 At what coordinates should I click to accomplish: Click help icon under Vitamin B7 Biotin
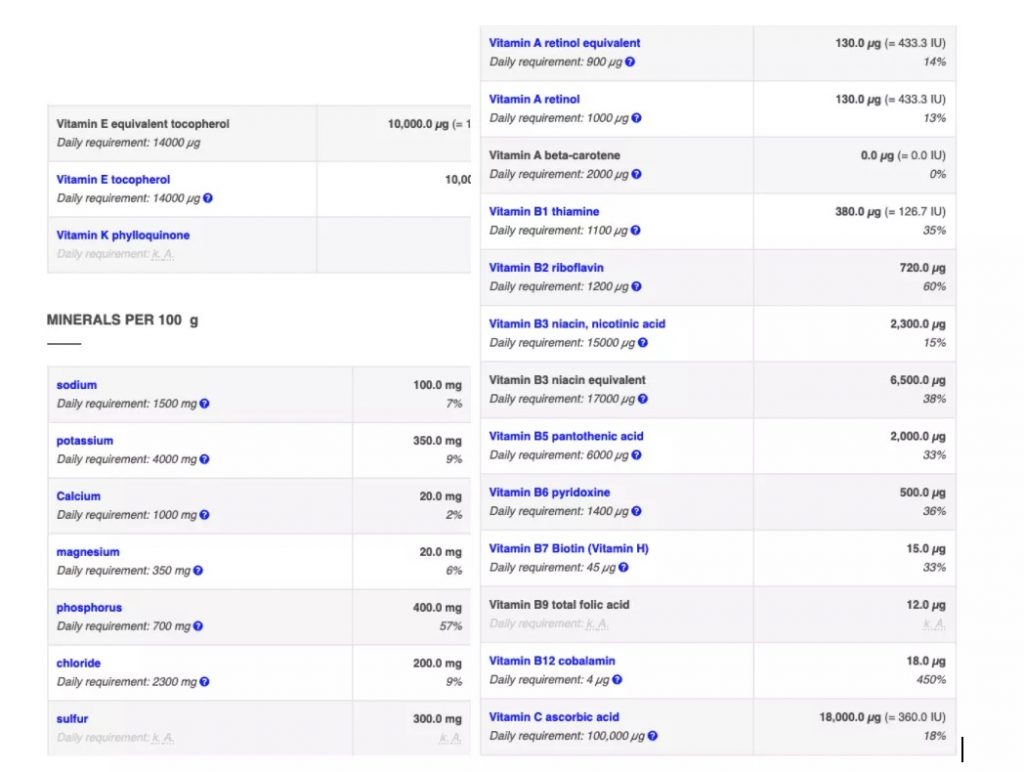coord(624,568)
